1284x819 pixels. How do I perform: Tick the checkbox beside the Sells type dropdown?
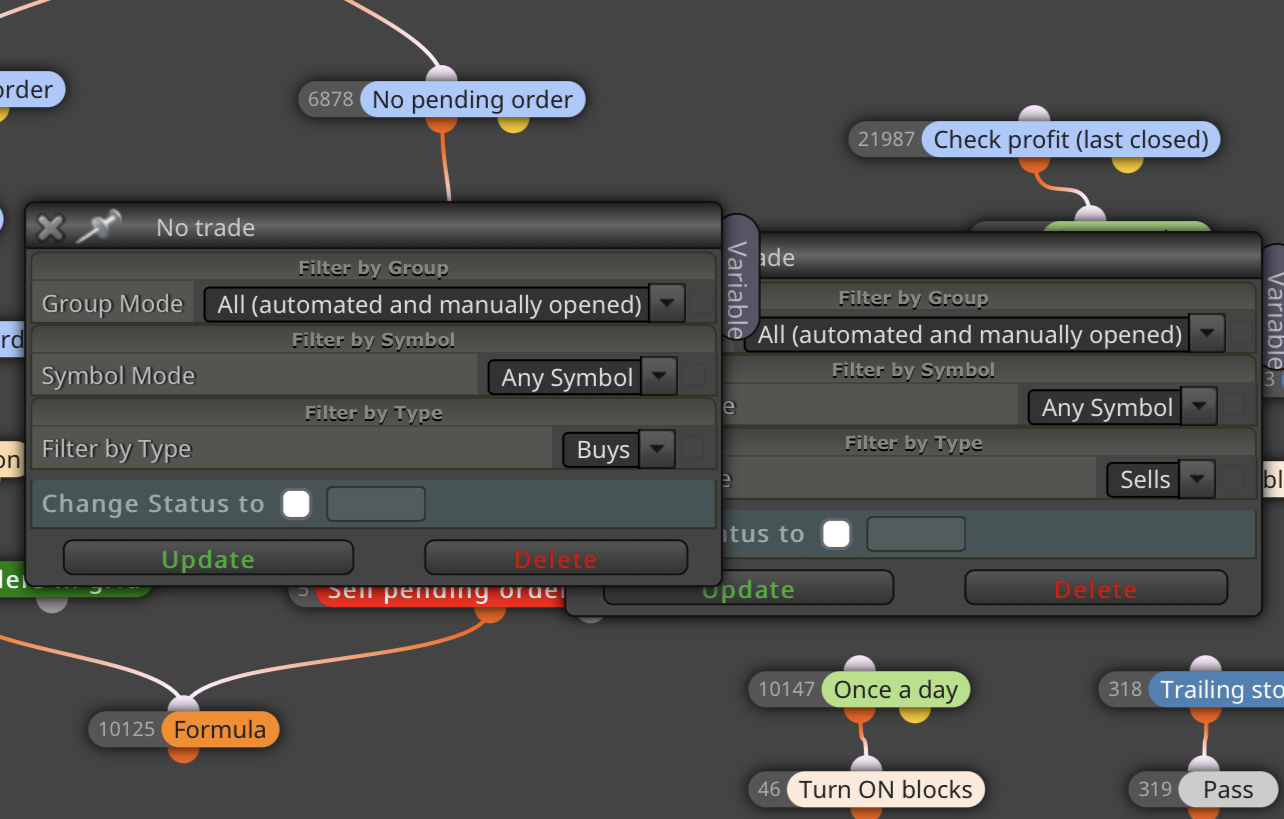click(1233, 478)
